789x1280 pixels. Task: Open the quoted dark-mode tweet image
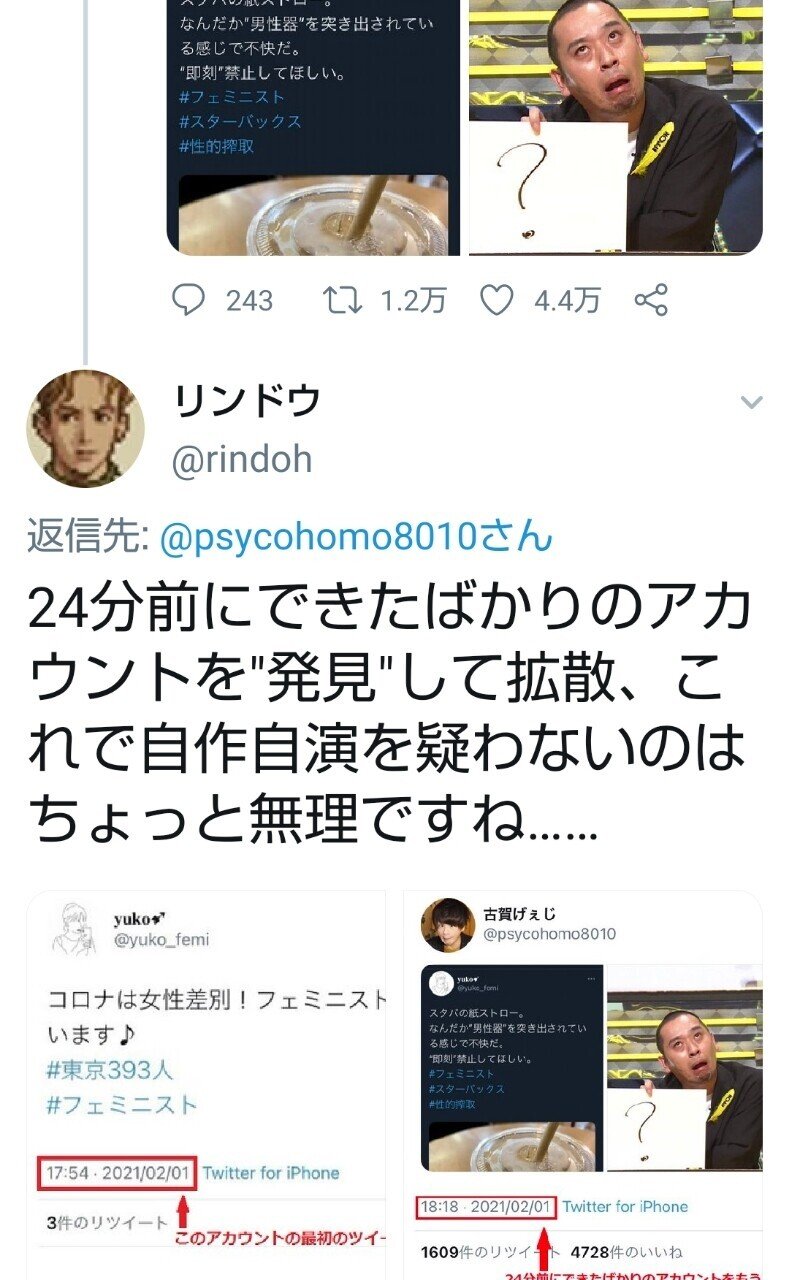tap(313, 128)
